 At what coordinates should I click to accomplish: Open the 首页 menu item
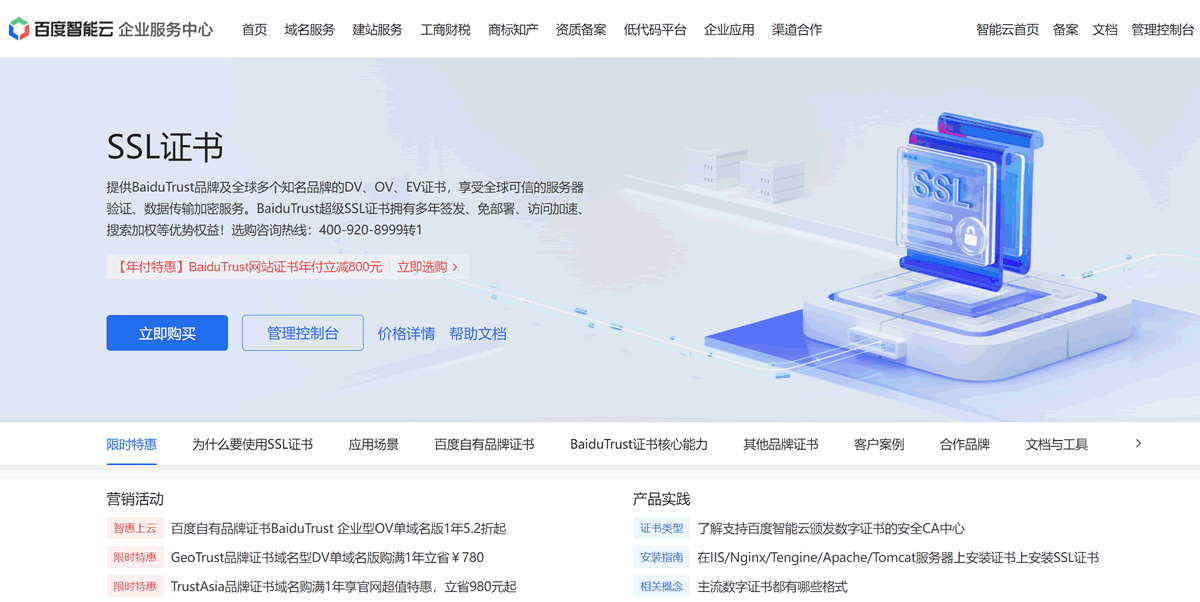(255, 30)
